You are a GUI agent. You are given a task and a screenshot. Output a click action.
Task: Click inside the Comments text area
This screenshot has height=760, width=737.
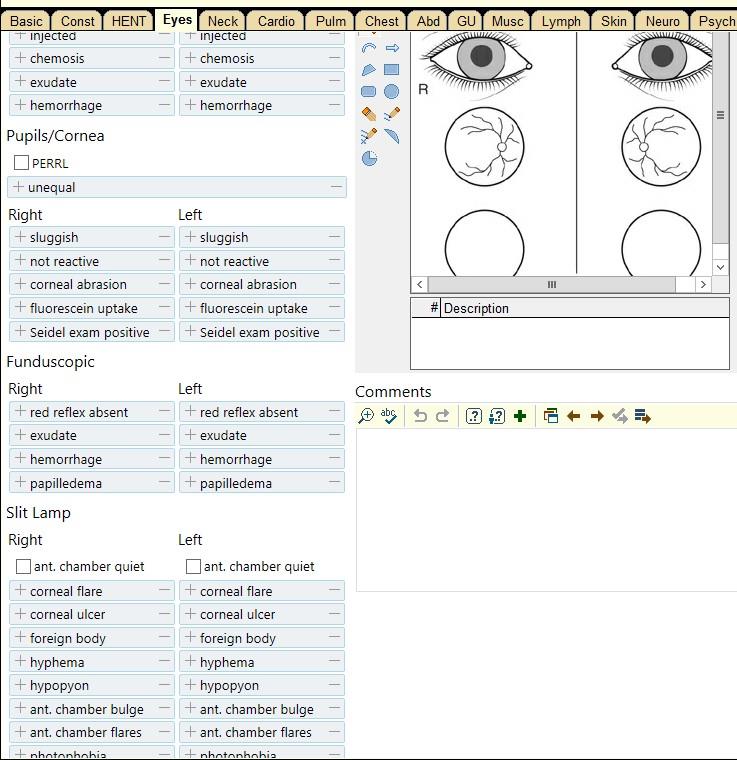tap(545, 510)
